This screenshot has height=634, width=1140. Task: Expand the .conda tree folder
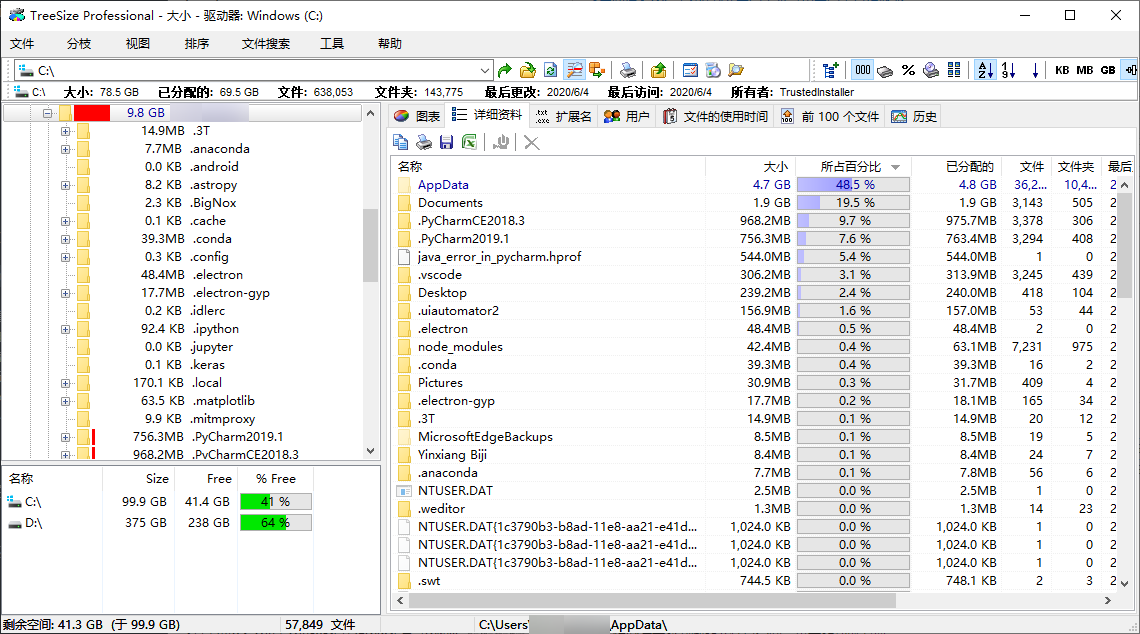65,239
